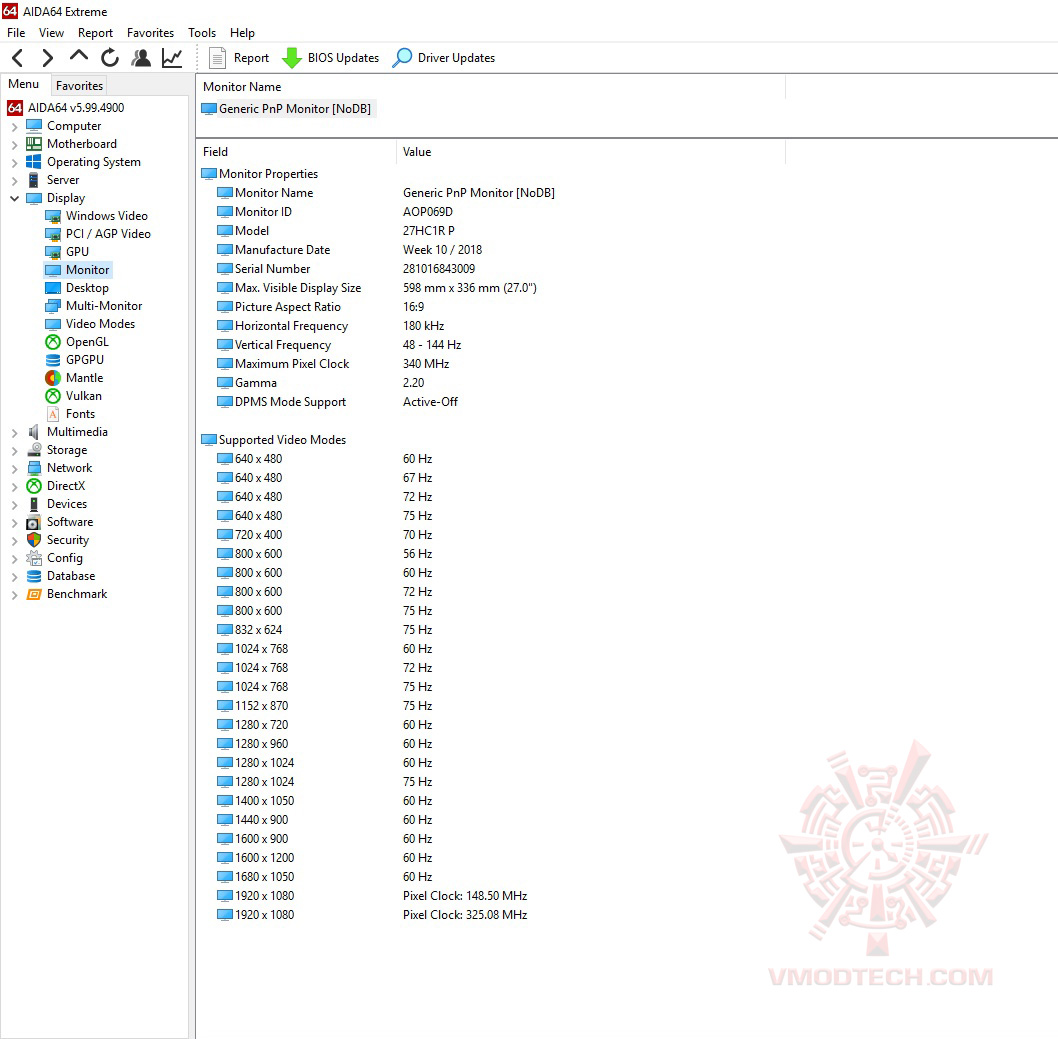Screen dimensions: 1058x1039
Task: Open the File menu
Action: 16,33
